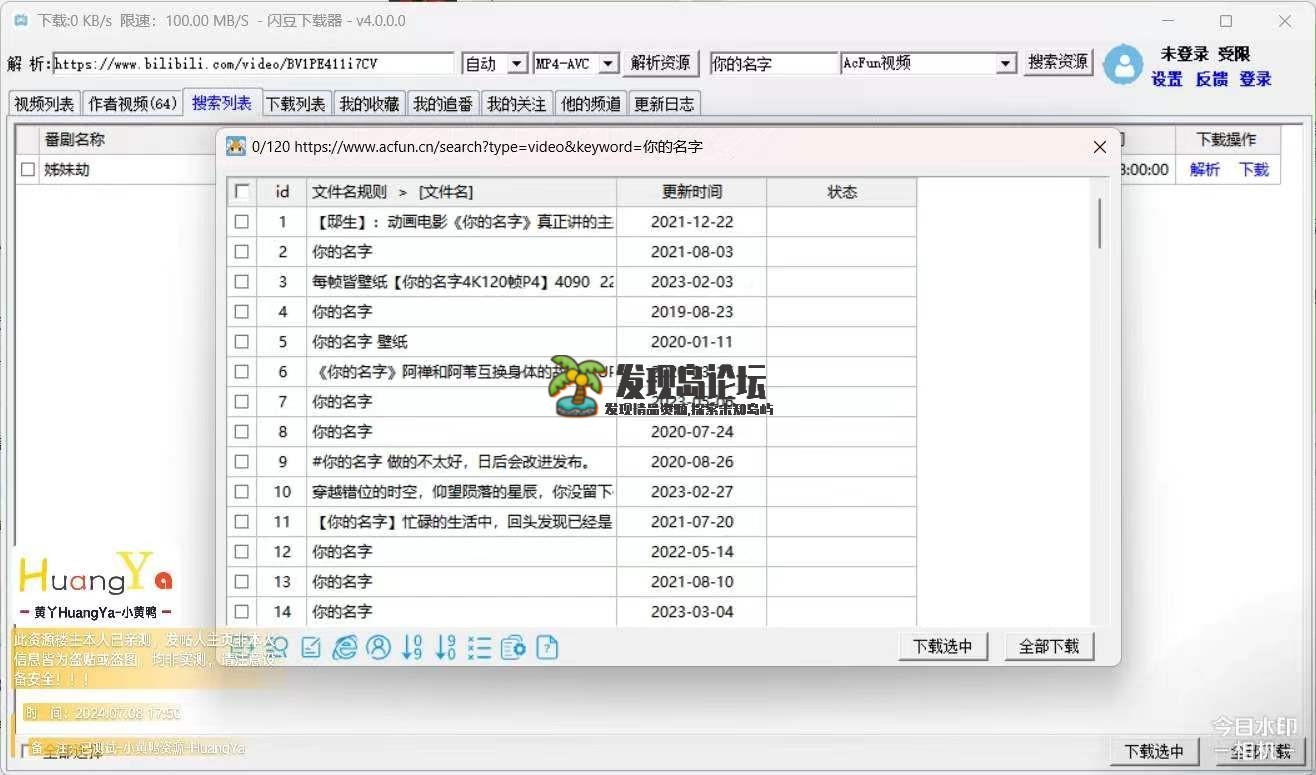Click 下载选中 button in dialog

pos(943,646)
